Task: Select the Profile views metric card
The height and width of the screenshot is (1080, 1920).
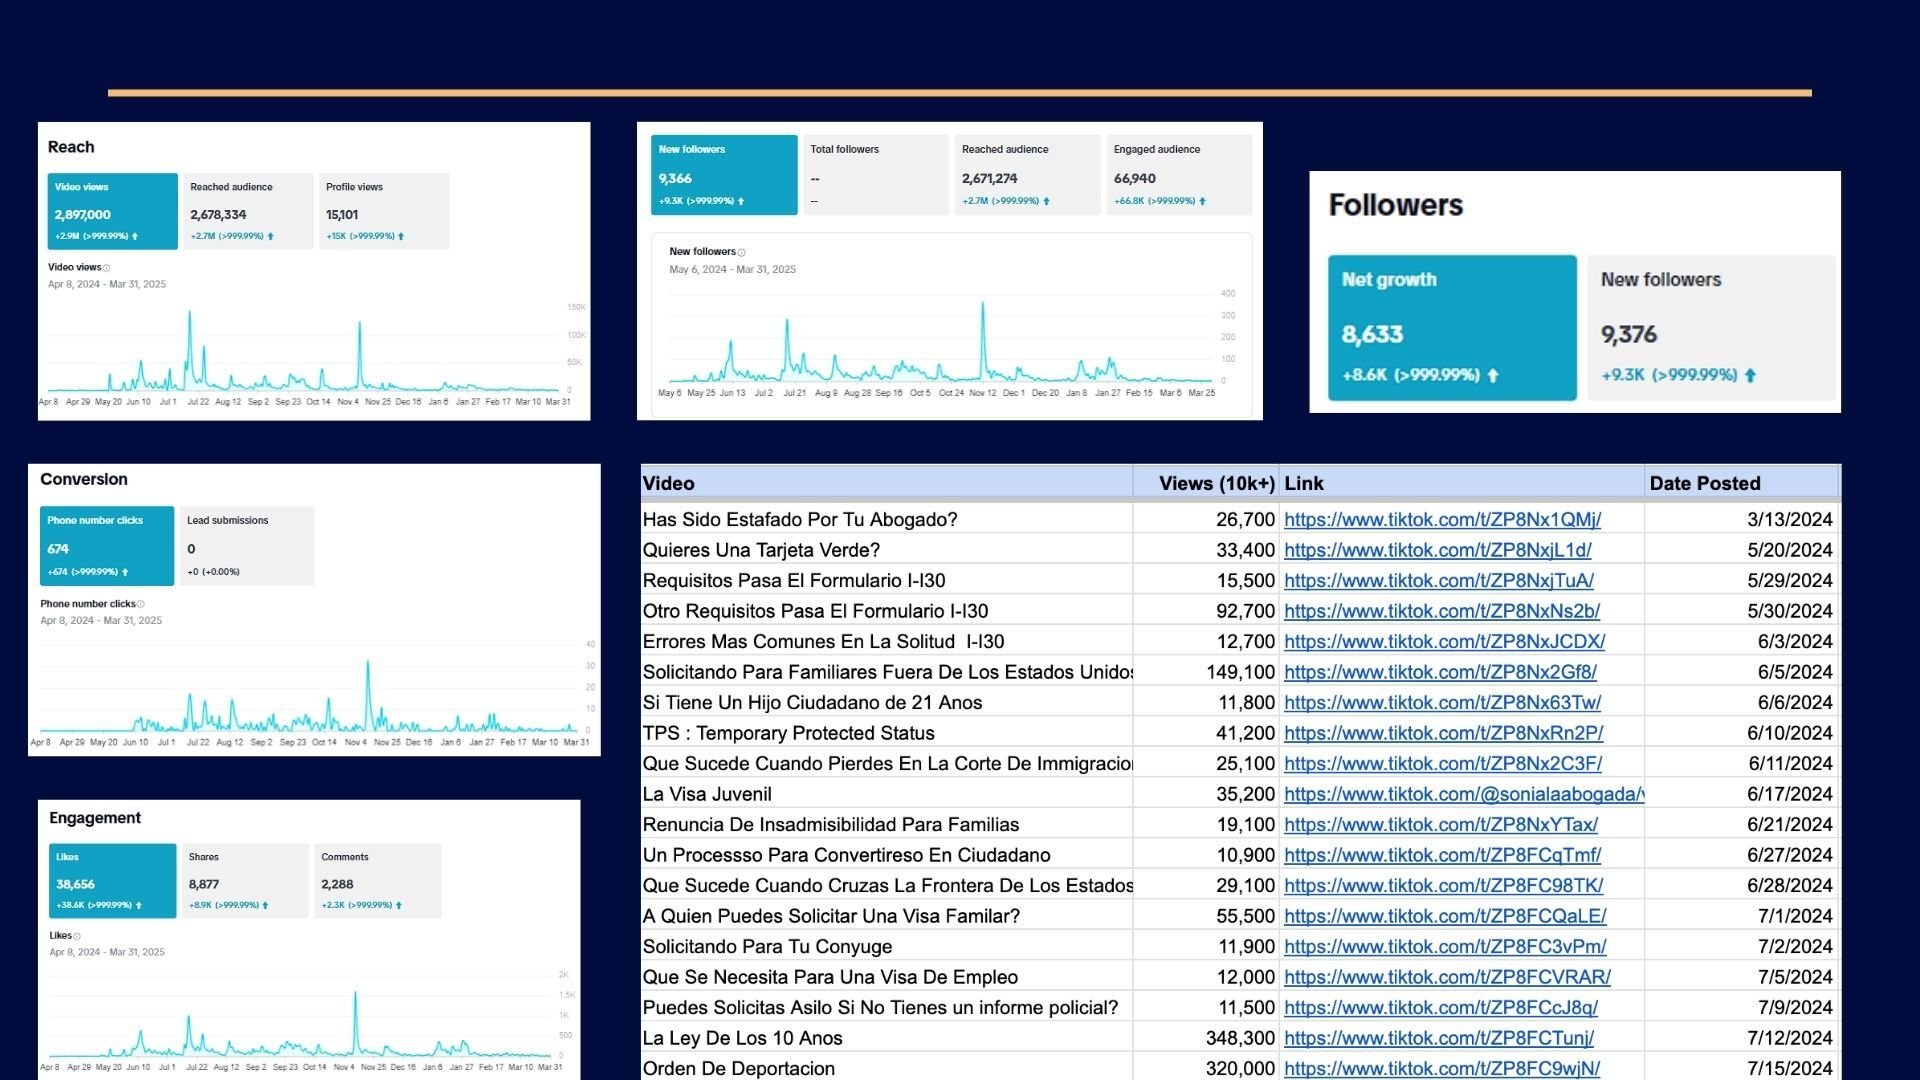Action: 384,211
